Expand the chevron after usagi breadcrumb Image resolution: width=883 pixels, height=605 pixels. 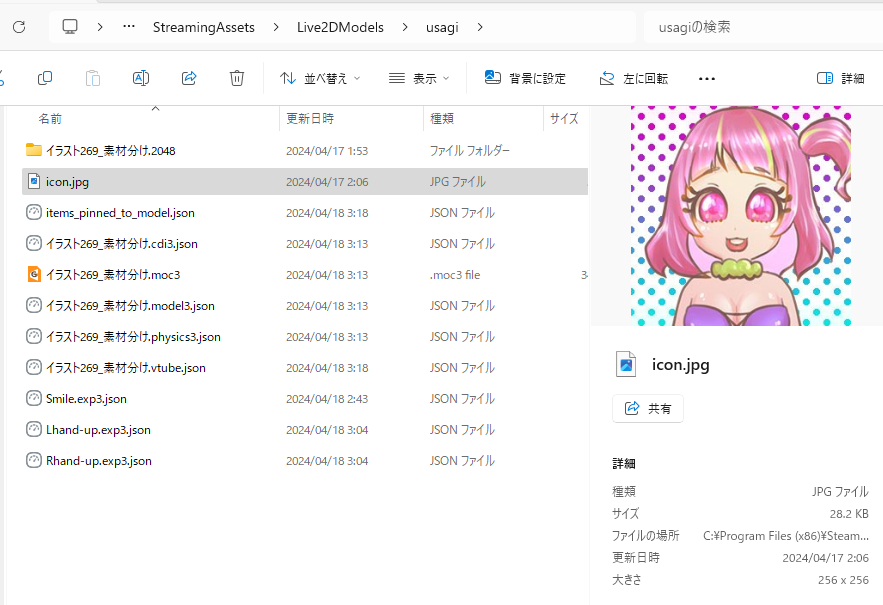481,27
